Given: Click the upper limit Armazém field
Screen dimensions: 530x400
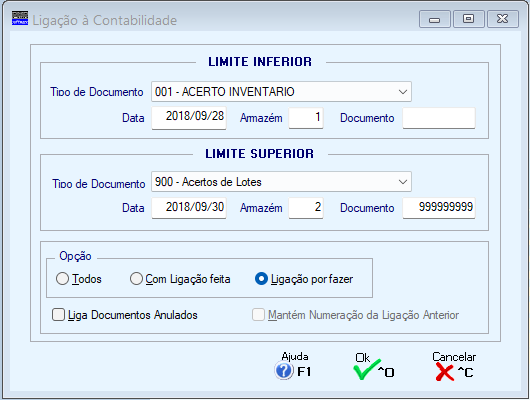Looking at the screenshot, I should pos(306,208).
